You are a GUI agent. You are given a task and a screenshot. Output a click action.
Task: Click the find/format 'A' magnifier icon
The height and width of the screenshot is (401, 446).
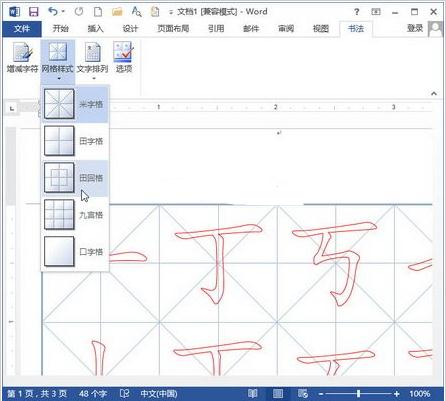tap(136, 12)
